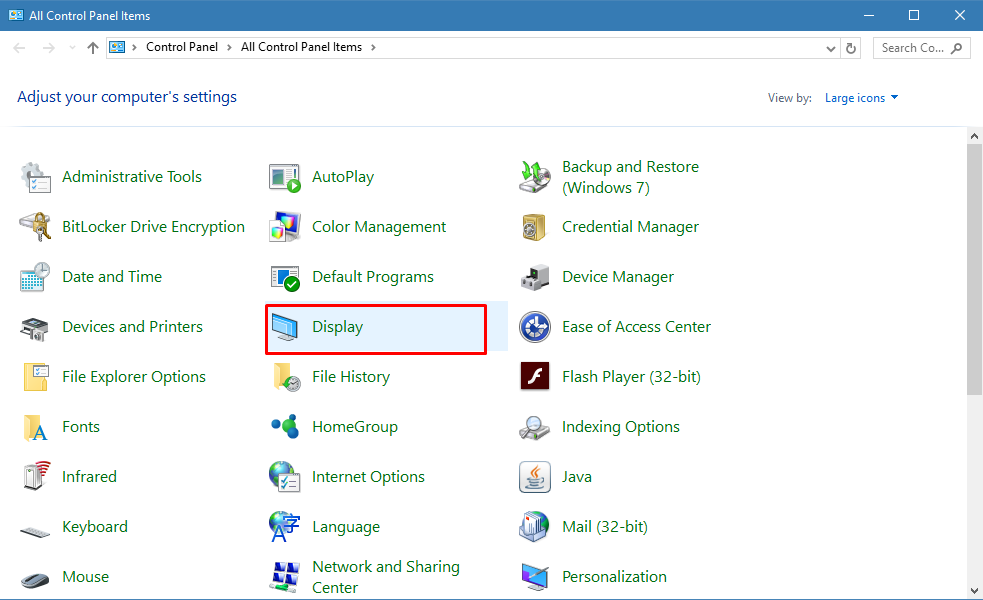Click the Backup and Restore icon

(x=535, y=177)
